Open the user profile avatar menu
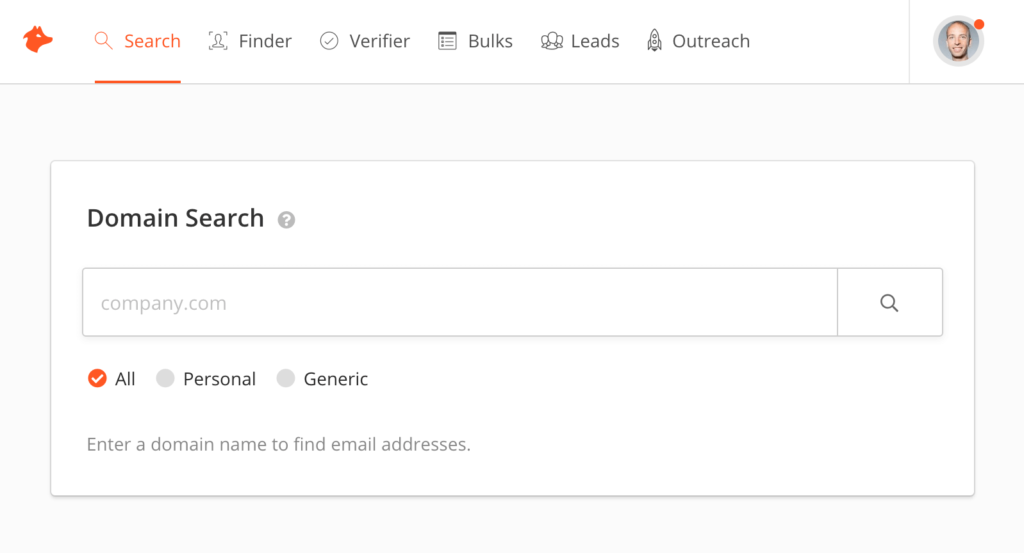Screen dimensions: 1024x553 [958, 41]
